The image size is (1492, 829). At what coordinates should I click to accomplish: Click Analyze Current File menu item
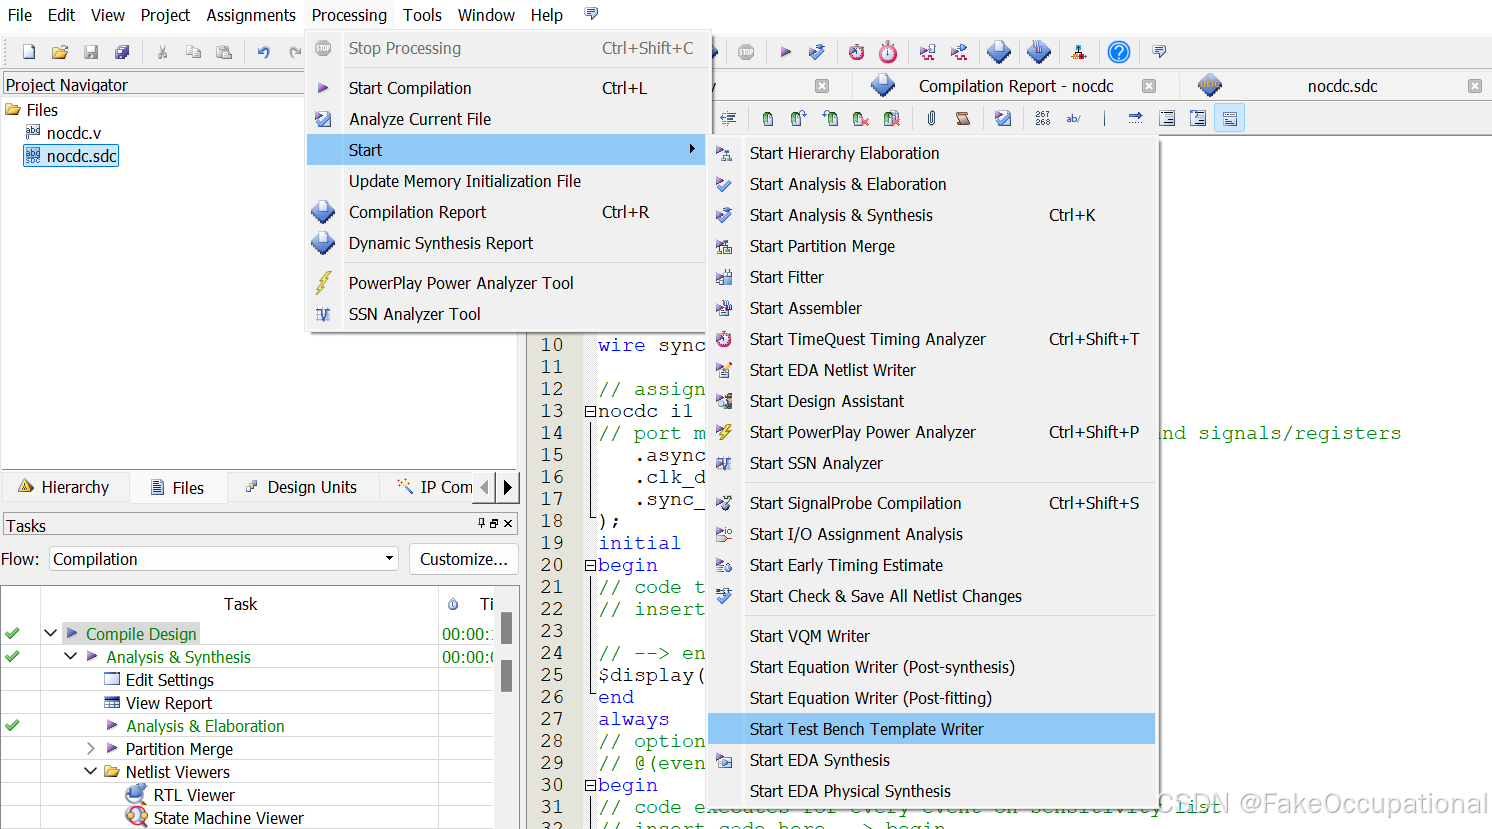point(508,119)
